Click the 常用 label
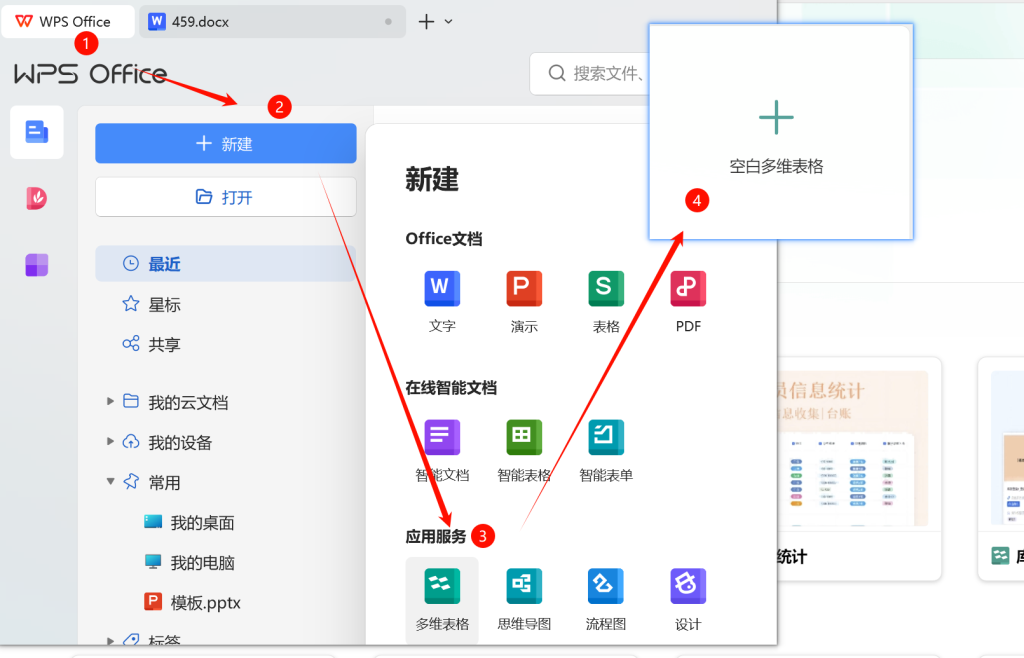This screenshot has height=658, width=1024. [x=165, y=482]
